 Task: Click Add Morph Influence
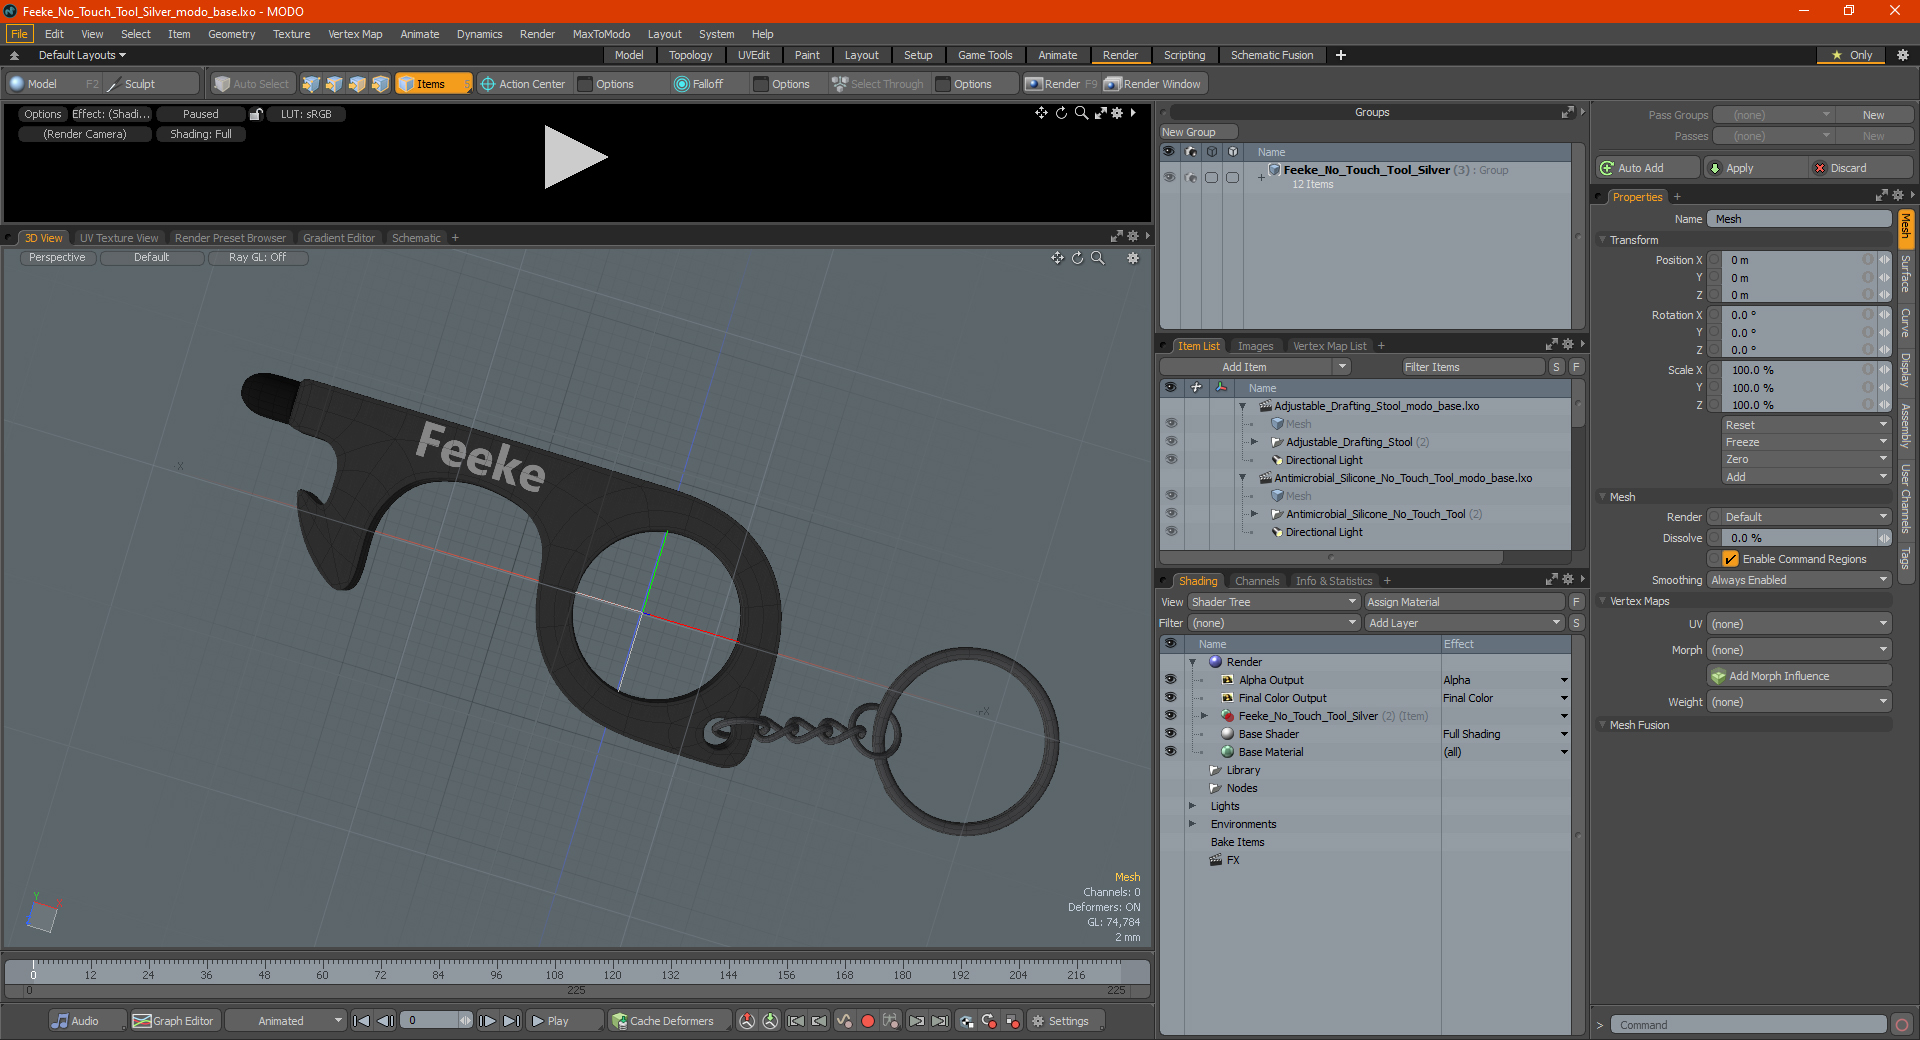(x=1799, y=676)
